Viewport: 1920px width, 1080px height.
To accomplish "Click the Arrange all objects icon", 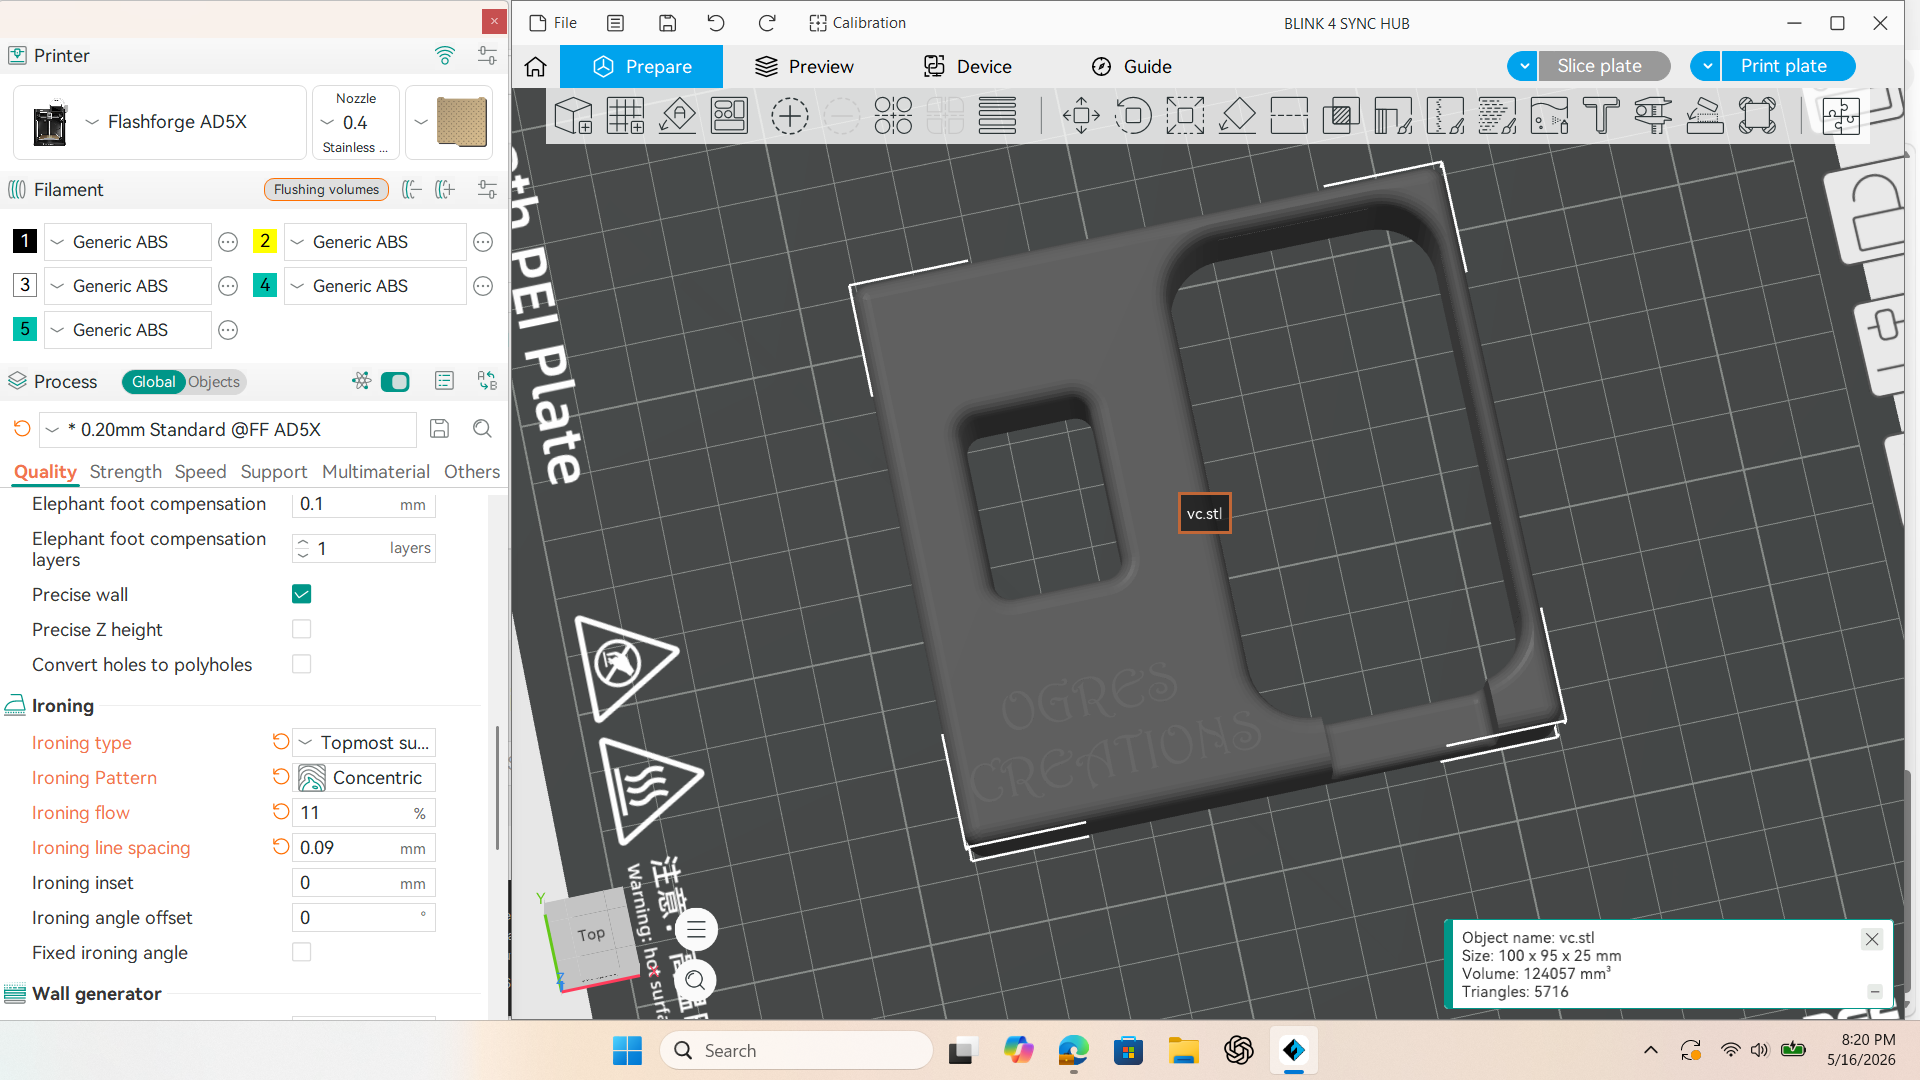I will click(730, 116).
